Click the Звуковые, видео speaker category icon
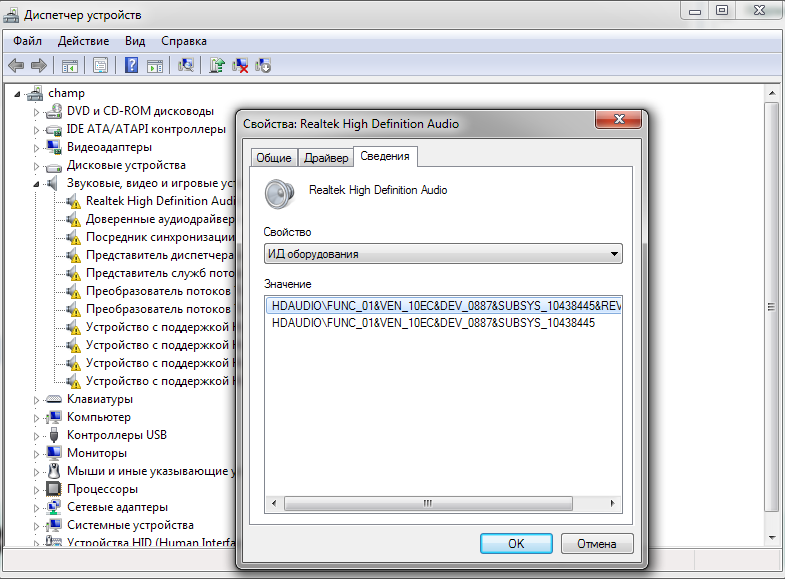 52,183
